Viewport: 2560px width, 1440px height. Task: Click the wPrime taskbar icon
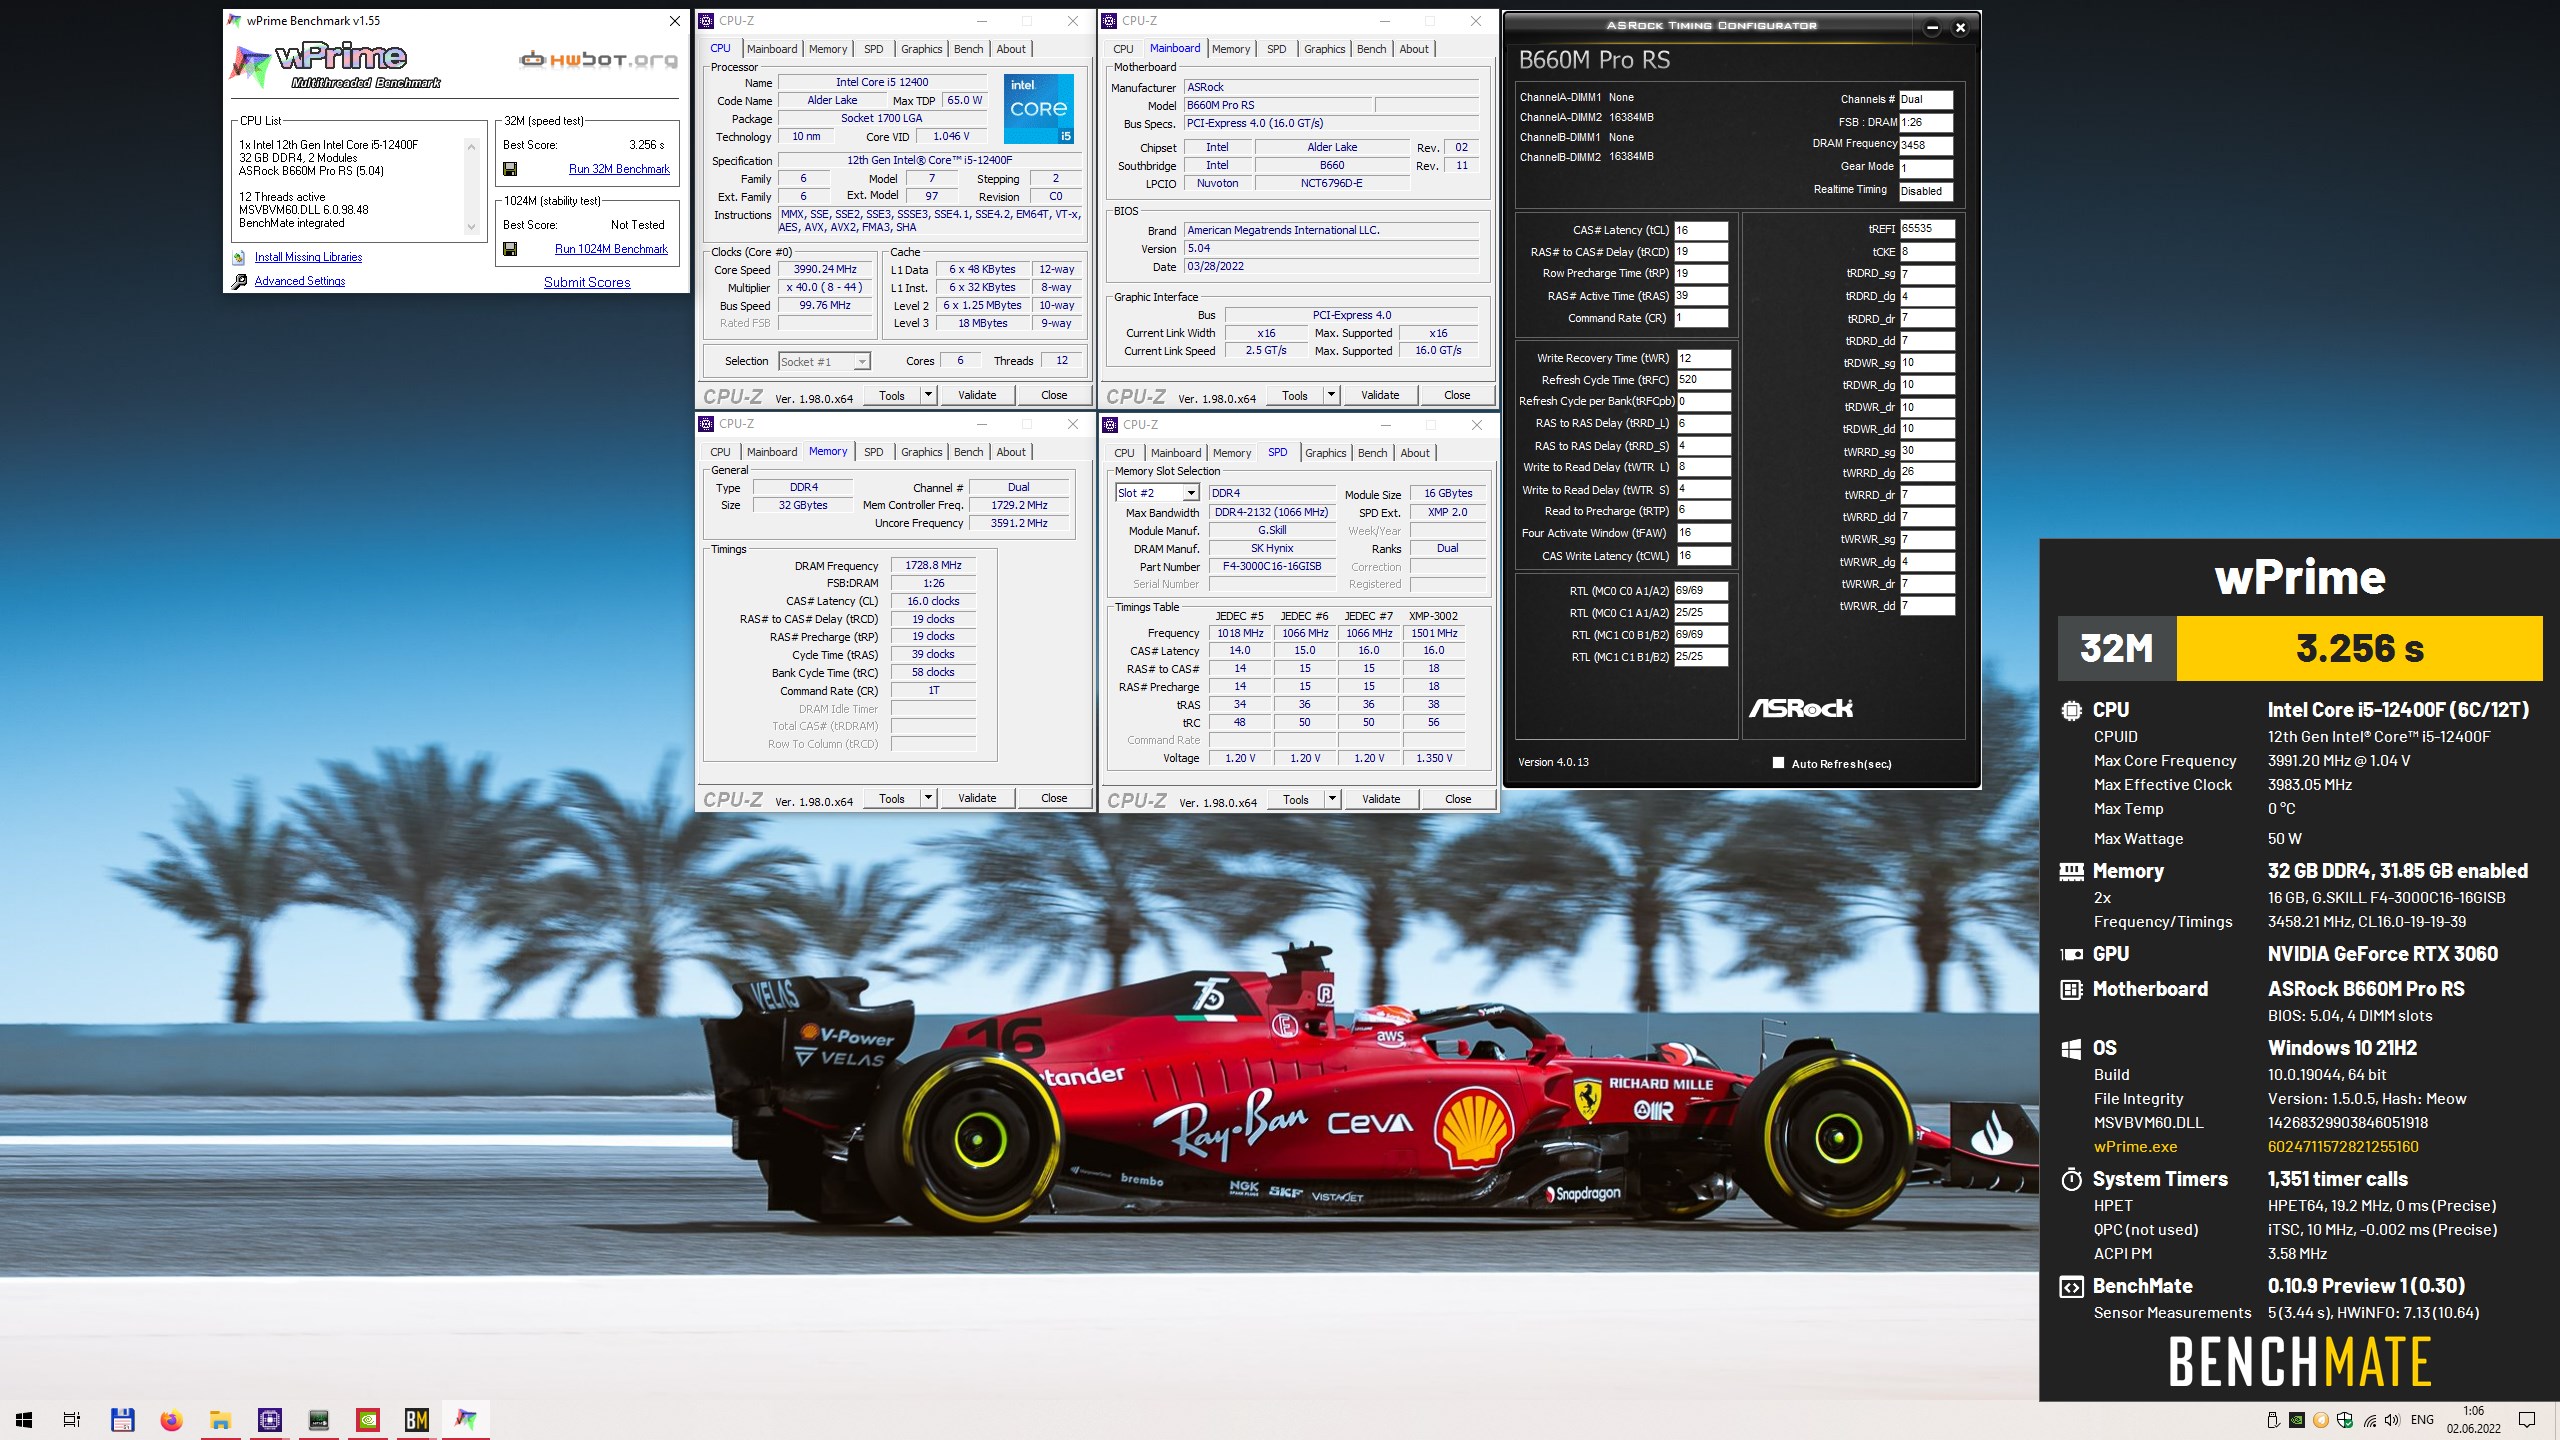(x=466, y=1419)
